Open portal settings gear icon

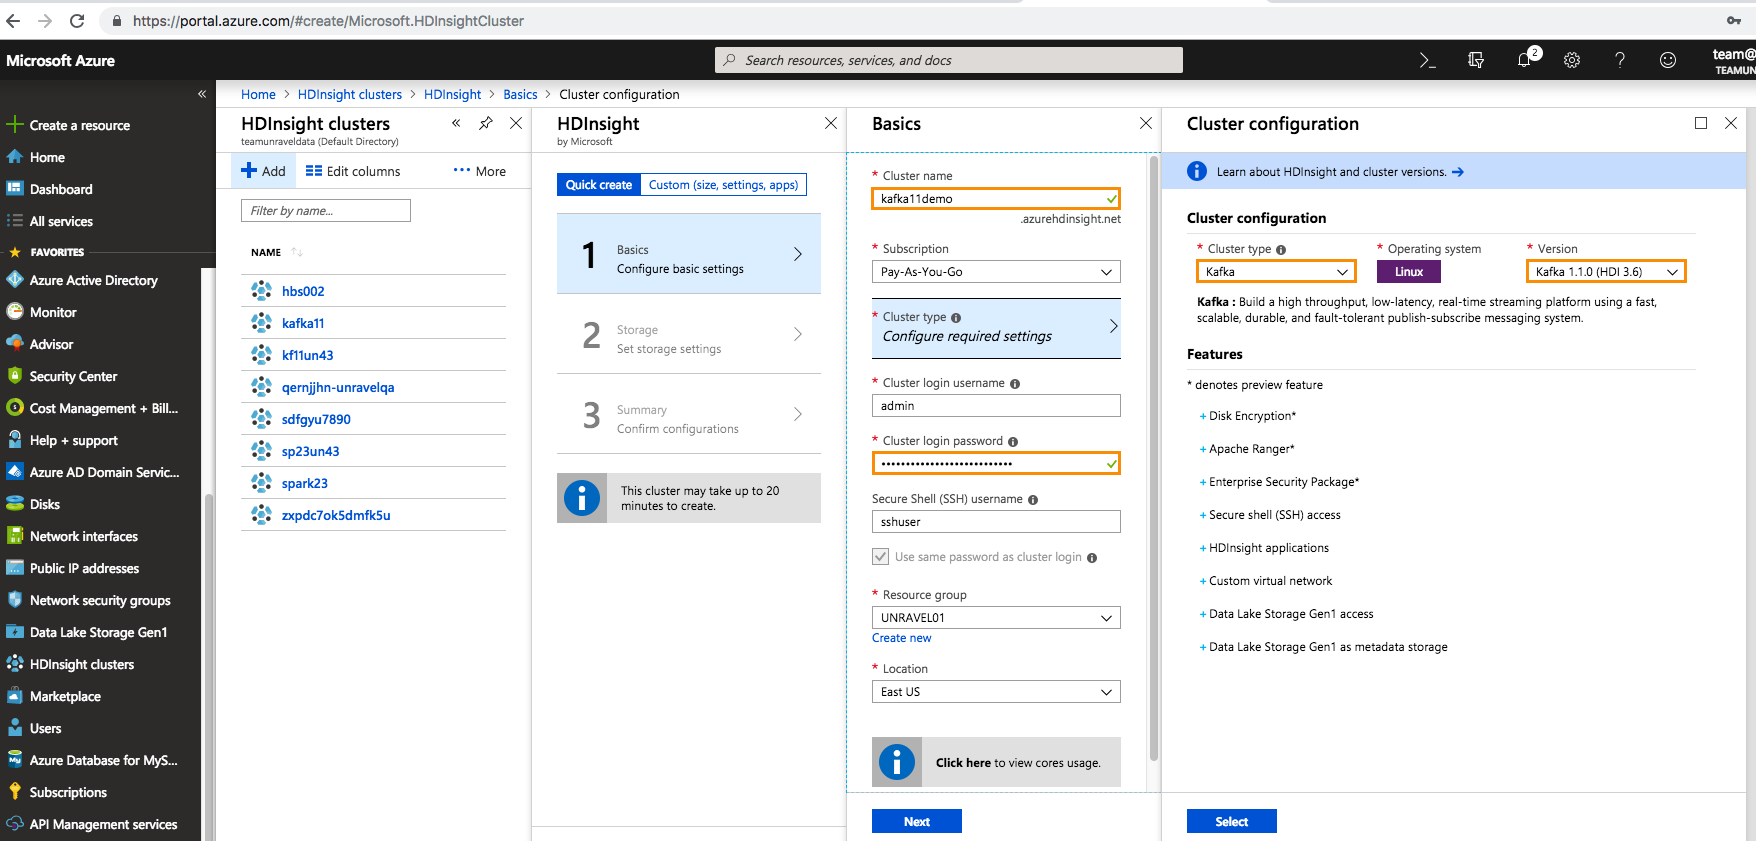click(x=1572, y=60)
